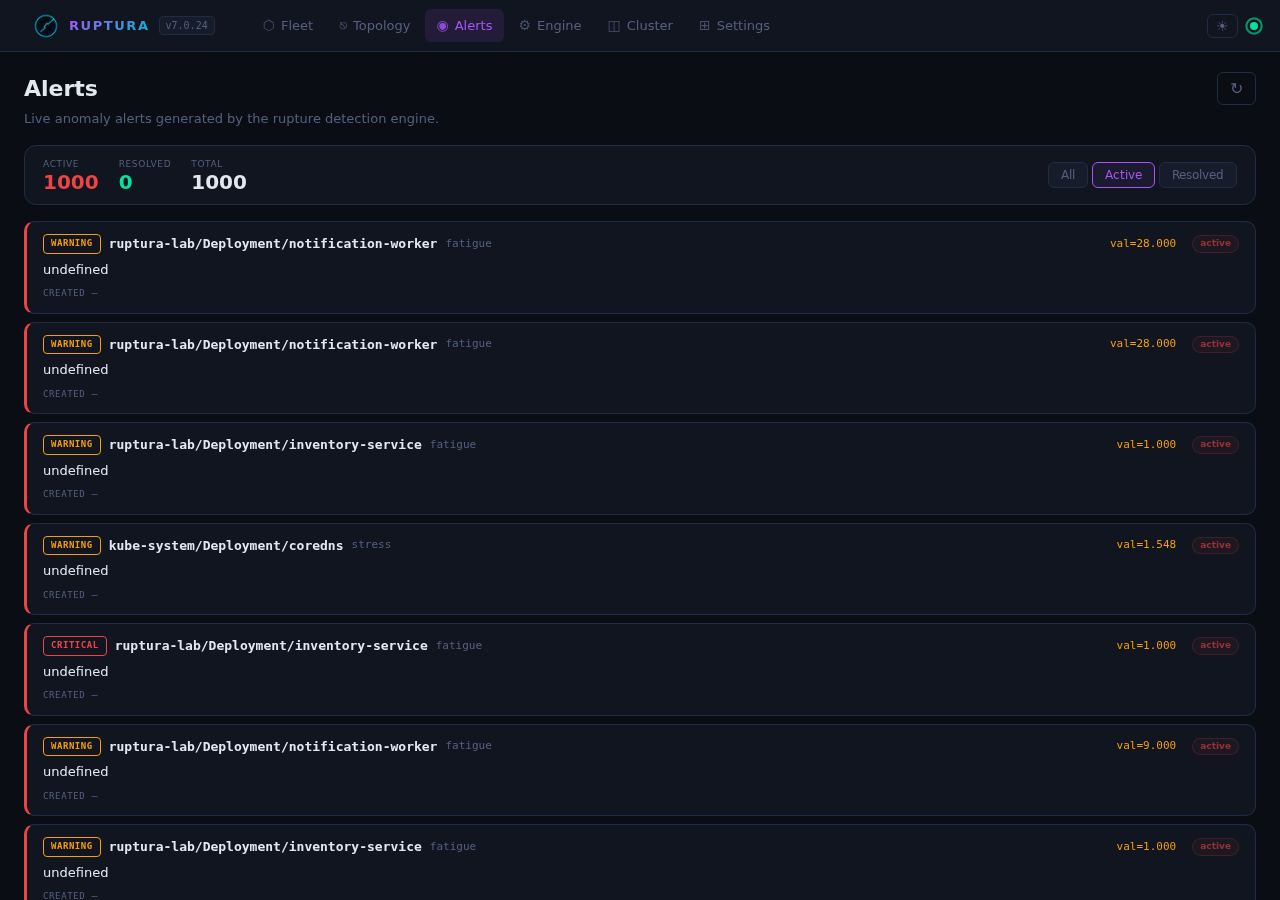Click the CRITICAL severity badge
Image resolution: width=1280 pixels, height=900 pixels.
click(x=75, y=646)
